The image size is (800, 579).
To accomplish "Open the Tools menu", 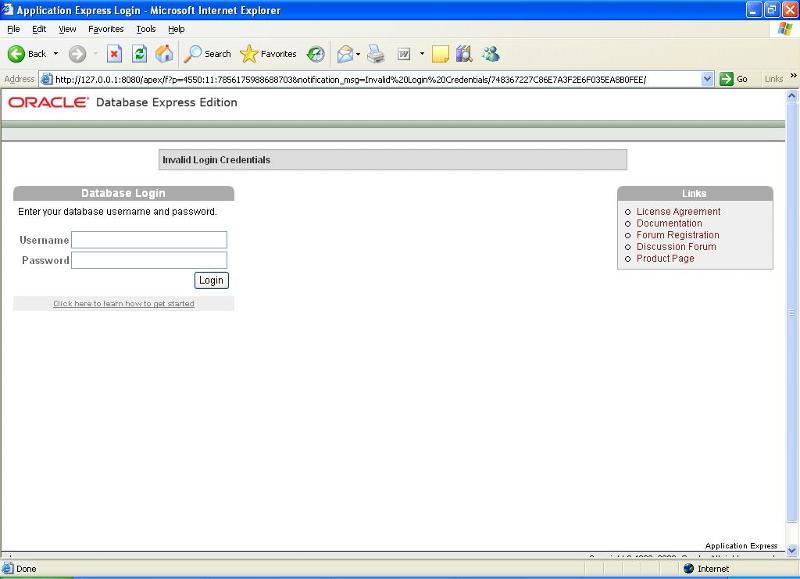I will [x=146, y=29].
